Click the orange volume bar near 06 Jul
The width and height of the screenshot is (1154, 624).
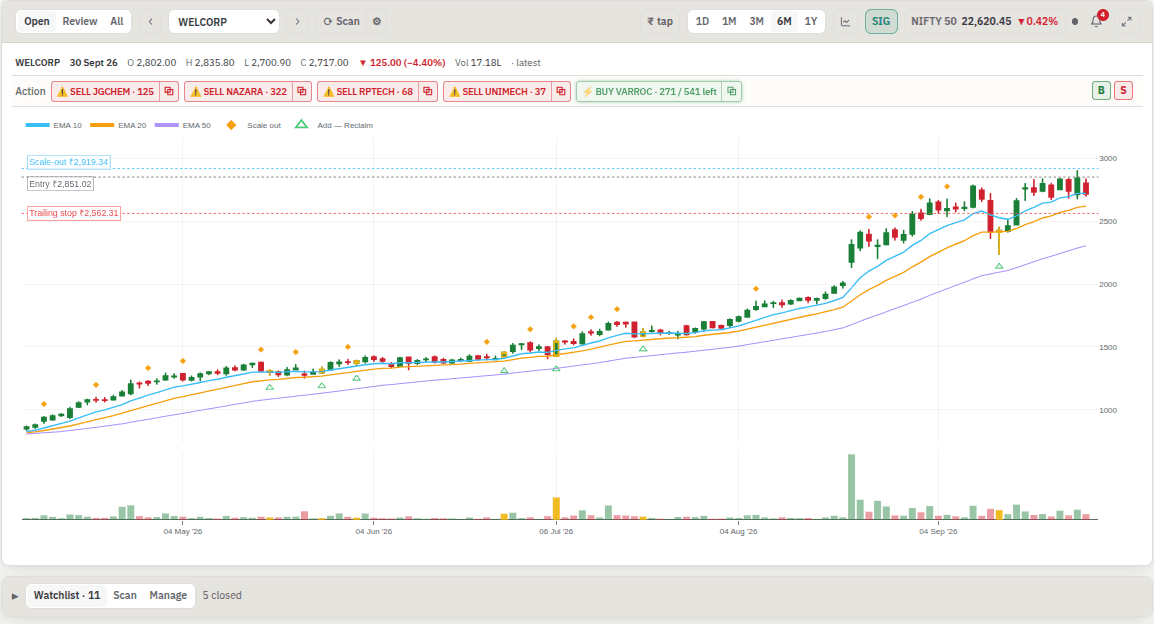(556, 508)
